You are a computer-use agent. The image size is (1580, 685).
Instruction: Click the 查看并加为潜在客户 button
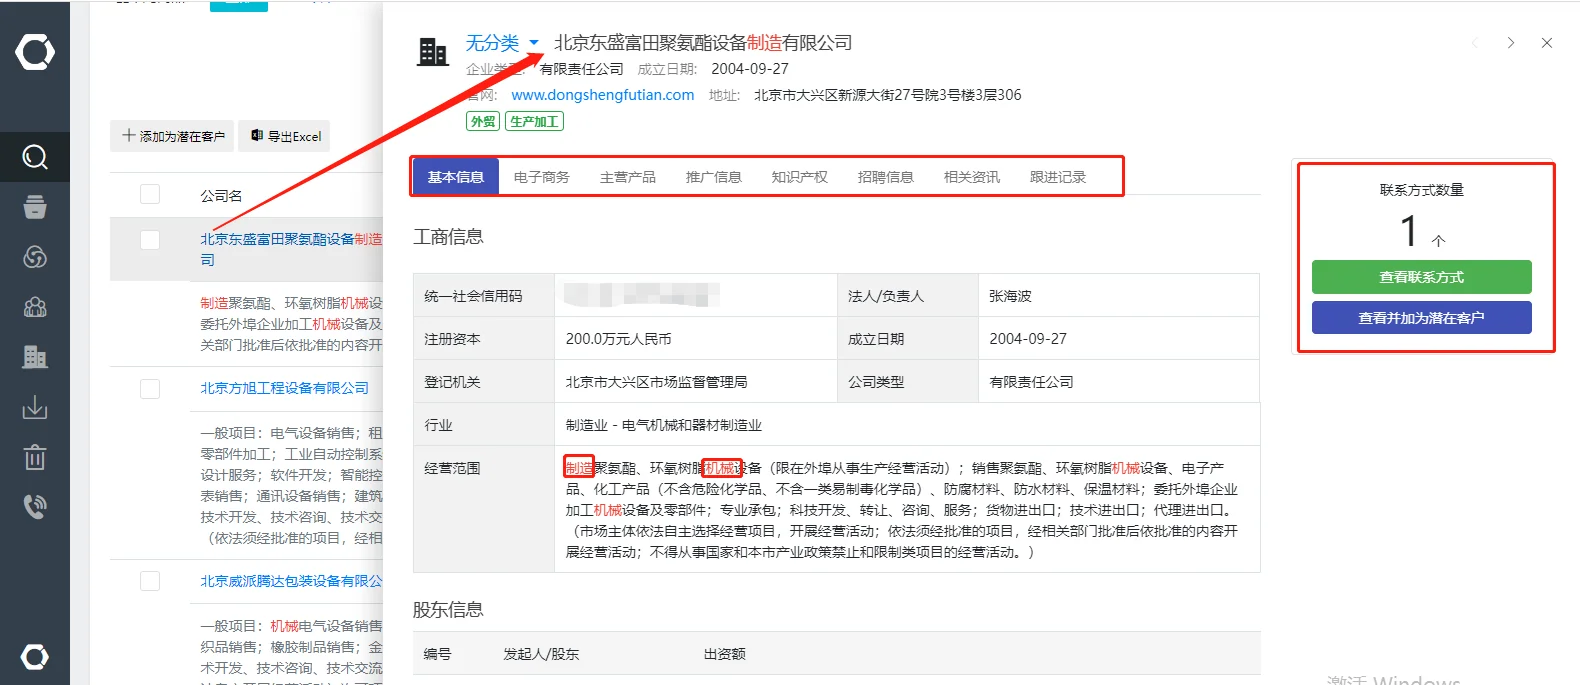(x=1422, y=318)
